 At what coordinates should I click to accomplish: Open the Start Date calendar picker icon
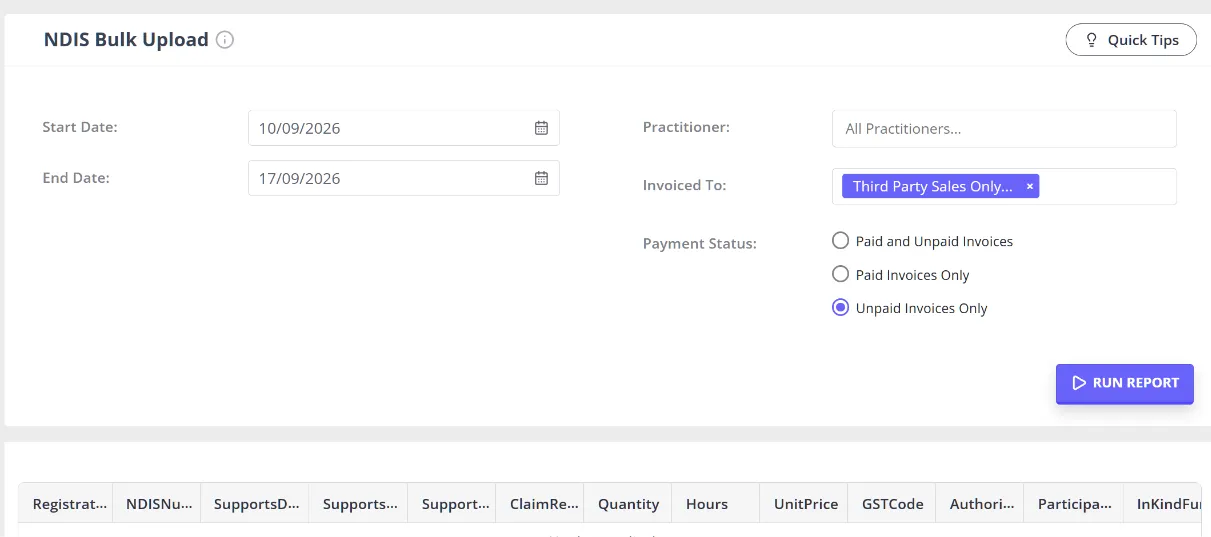coord(541,128)
